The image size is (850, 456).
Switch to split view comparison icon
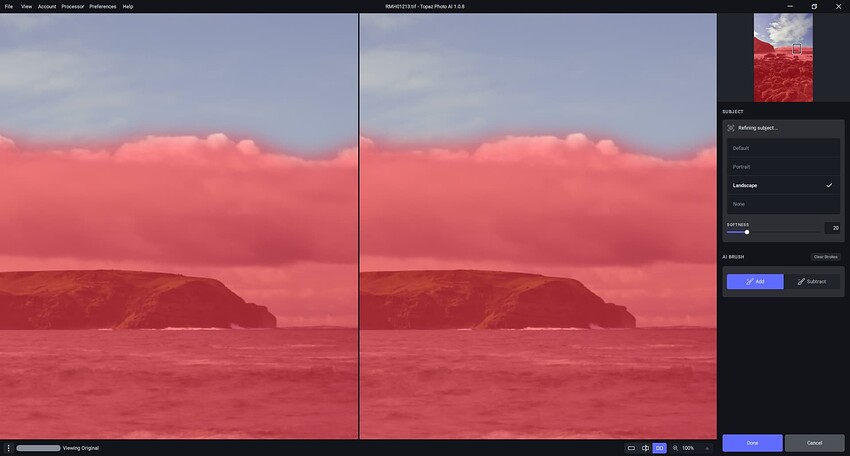pyautogui.click(x=645, y=448)
